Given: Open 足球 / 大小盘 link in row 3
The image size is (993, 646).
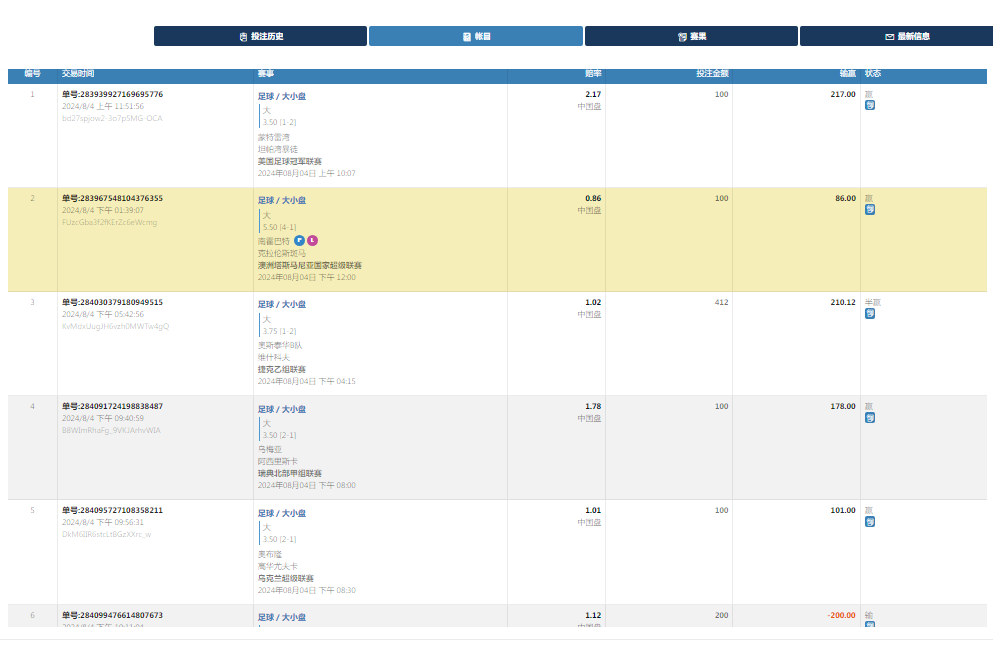Looking at the screenshot, I should pyautogui.click(x=282, y=304).
